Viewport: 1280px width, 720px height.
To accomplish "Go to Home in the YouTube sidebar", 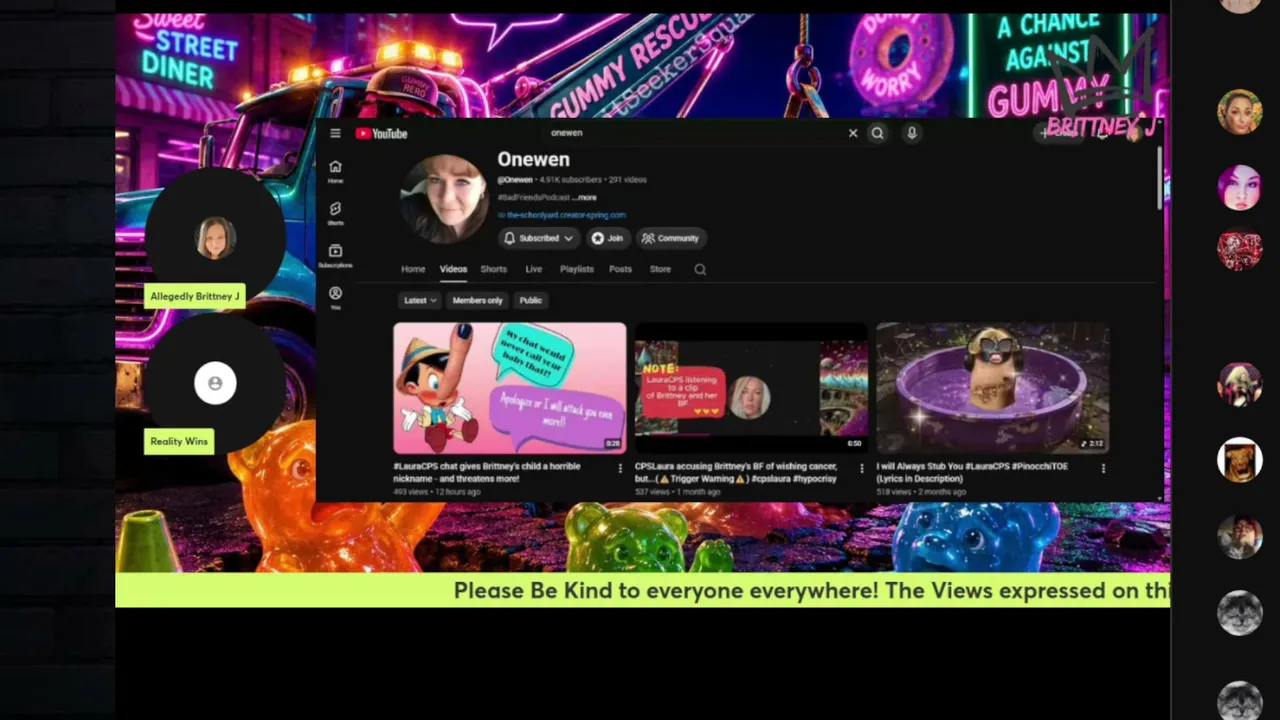I will (335, 171).
